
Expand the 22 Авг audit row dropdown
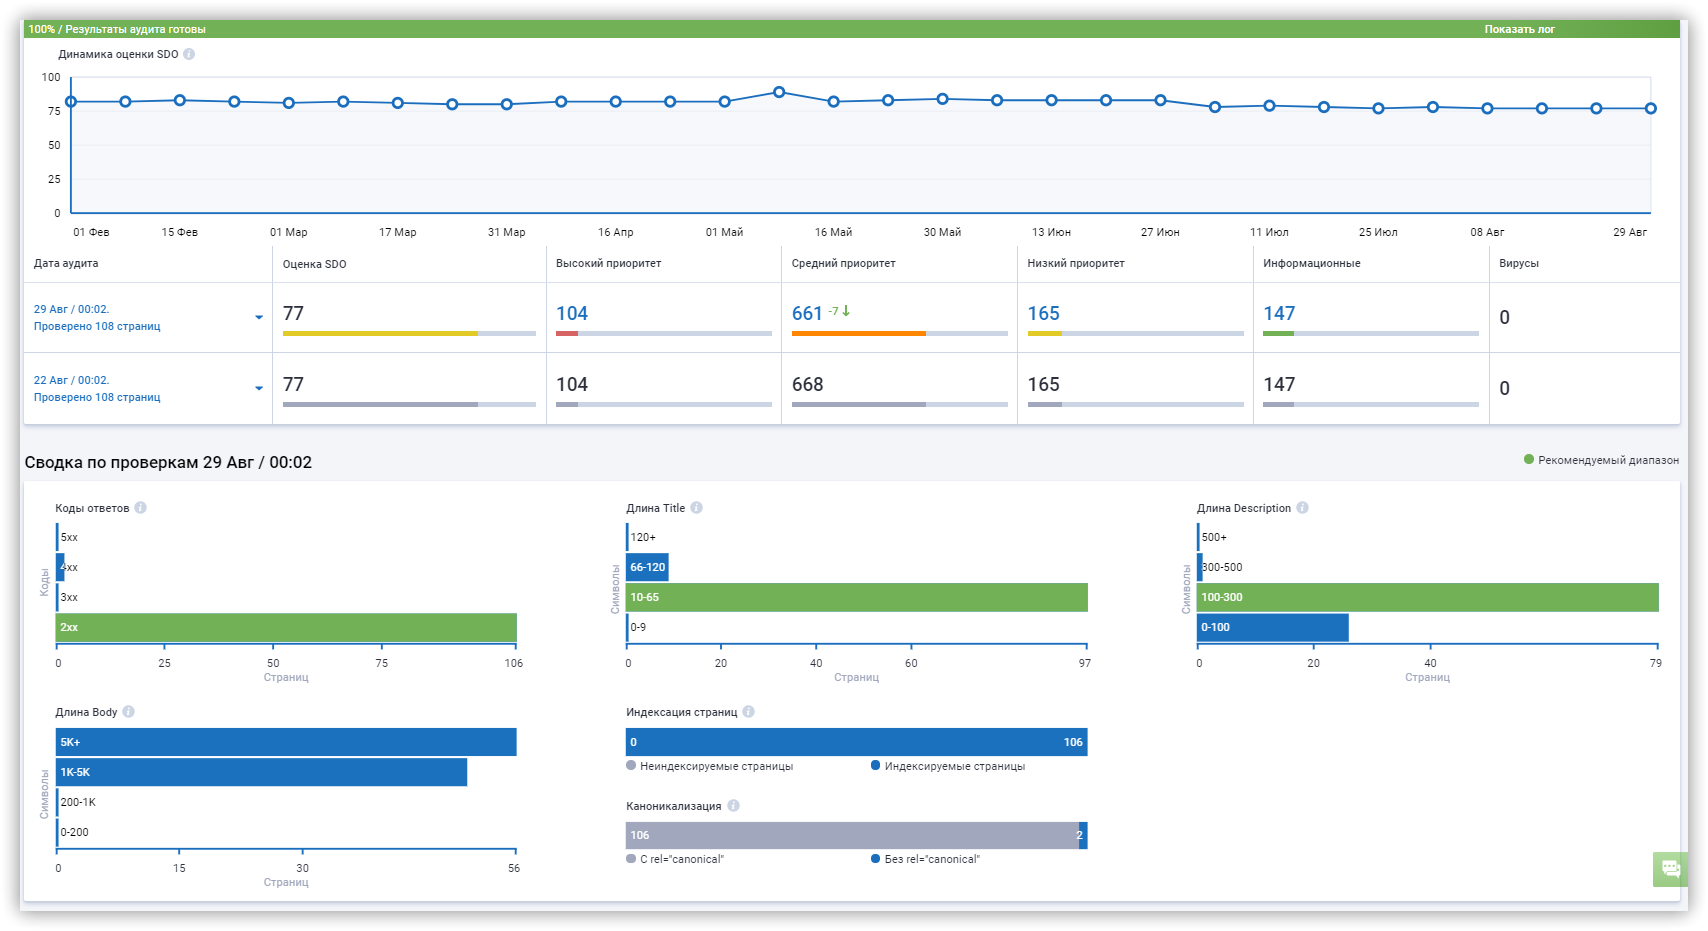point(259,388)
